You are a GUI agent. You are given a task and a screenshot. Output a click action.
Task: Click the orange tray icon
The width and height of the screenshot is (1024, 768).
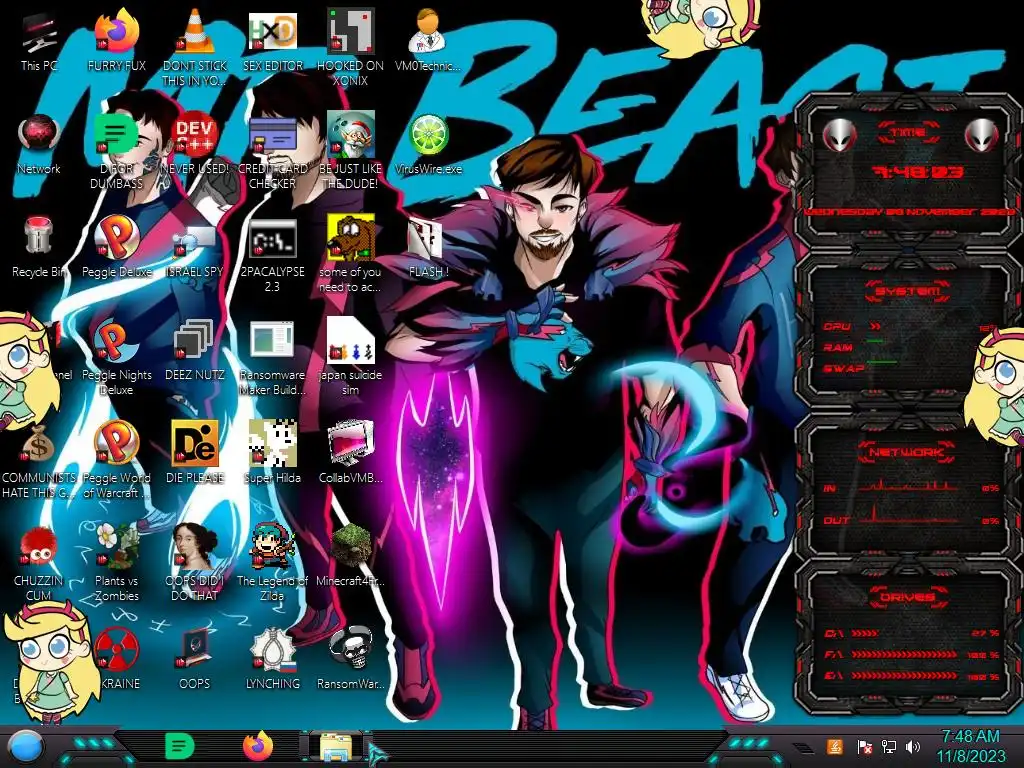835,746
